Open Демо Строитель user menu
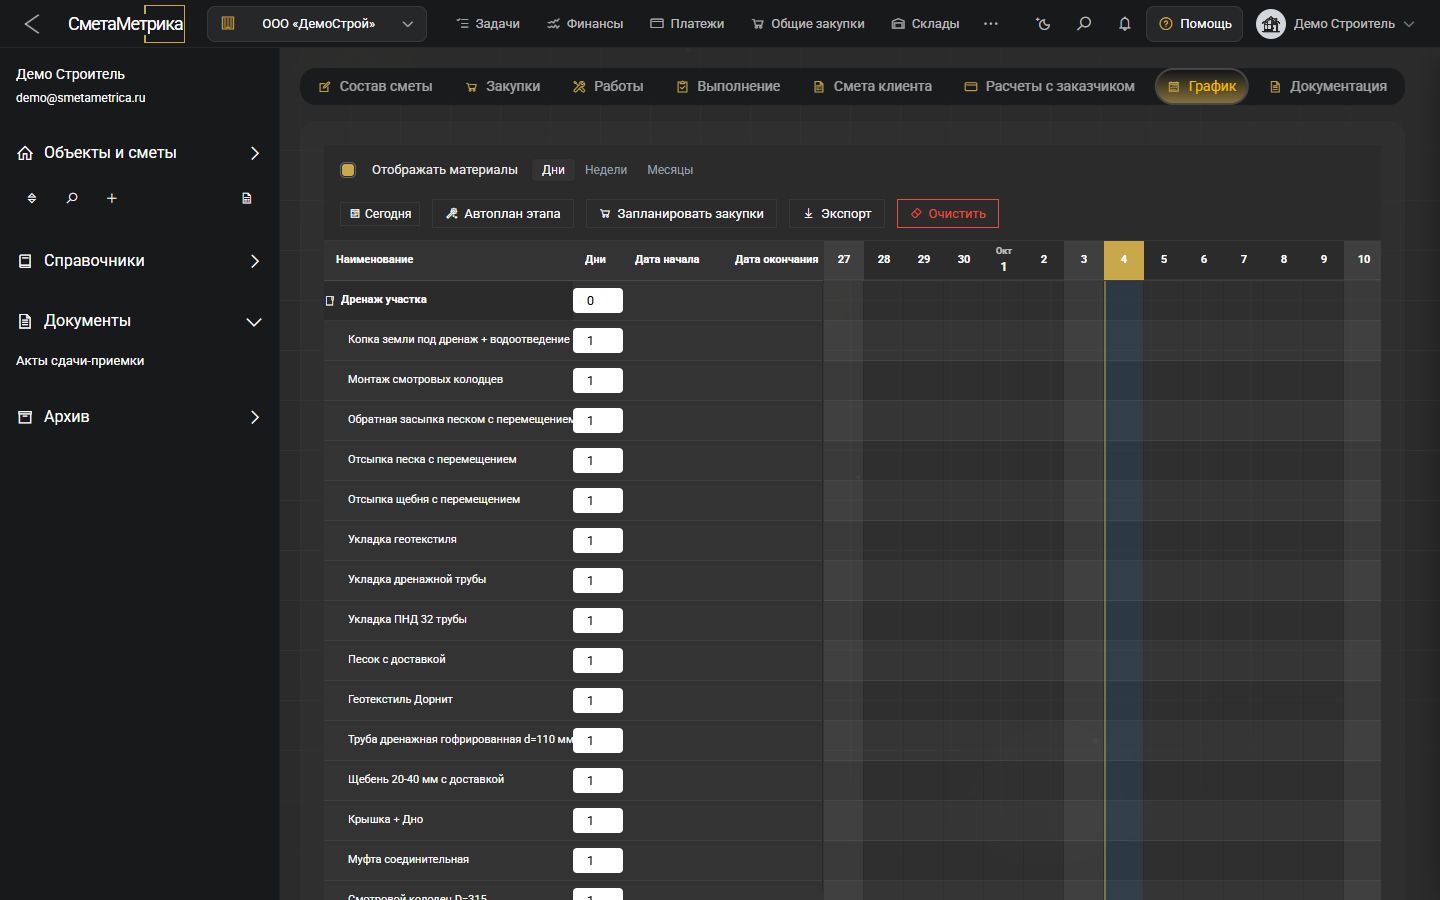 [x=1337, y=24]
